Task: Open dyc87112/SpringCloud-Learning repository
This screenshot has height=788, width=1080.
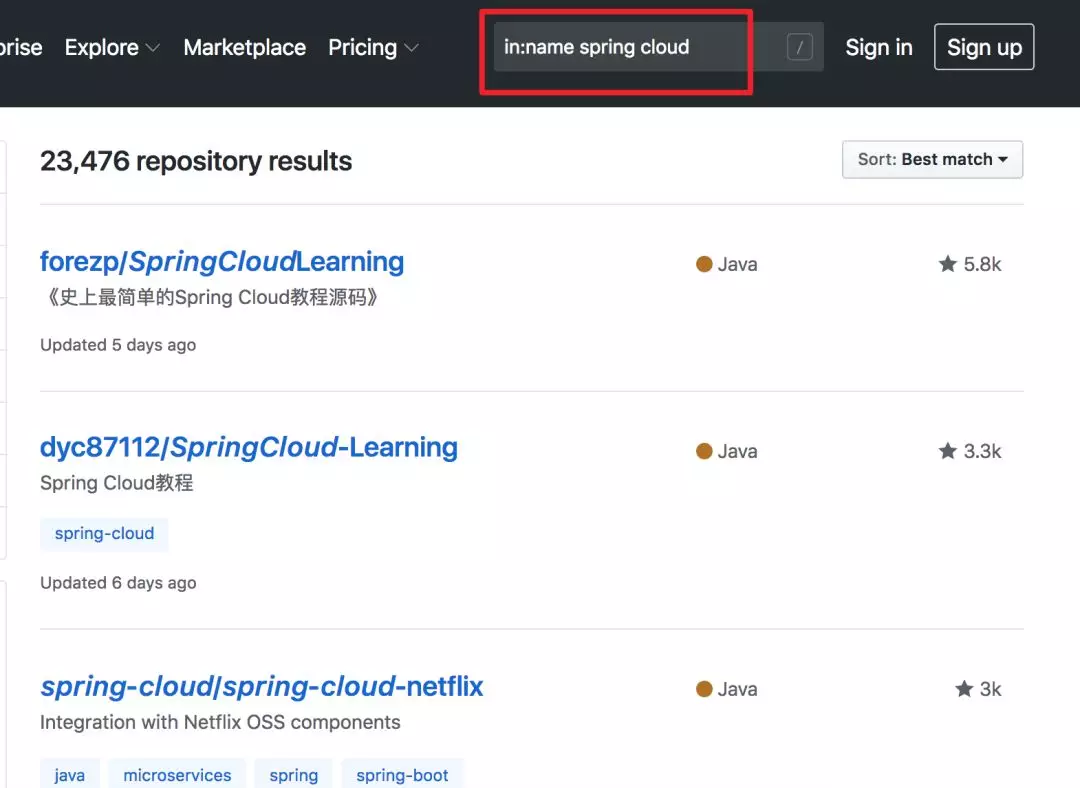Action: click(x=249, y=448)
